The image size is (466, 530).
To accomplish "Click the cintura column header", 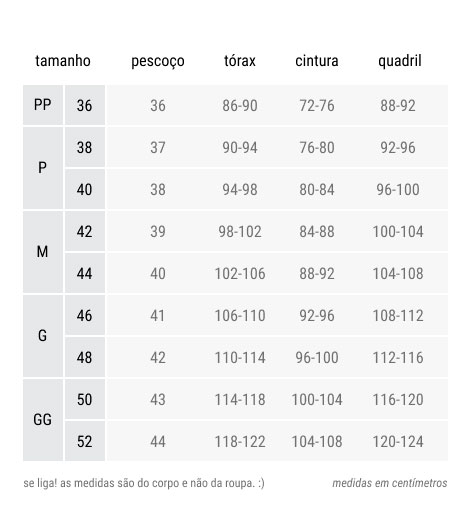I will 317,61.
